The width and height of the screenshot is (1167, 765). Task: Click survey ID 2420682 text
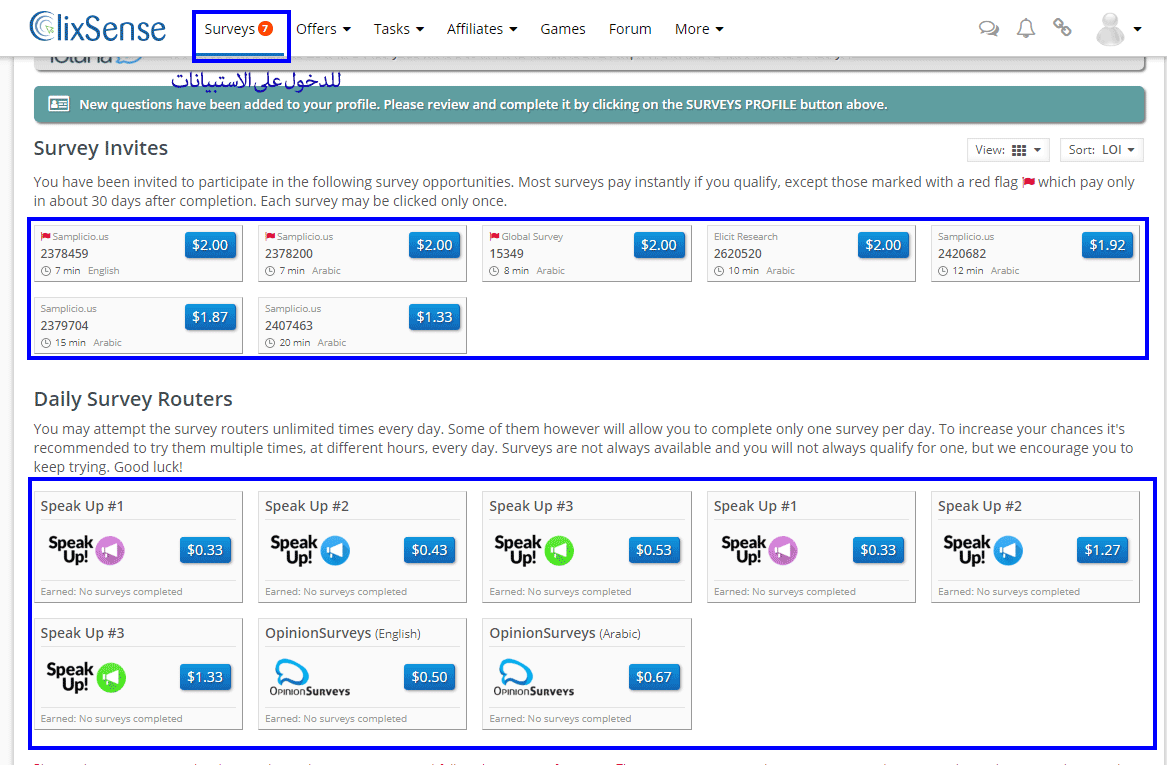click(x=962, y=254)
